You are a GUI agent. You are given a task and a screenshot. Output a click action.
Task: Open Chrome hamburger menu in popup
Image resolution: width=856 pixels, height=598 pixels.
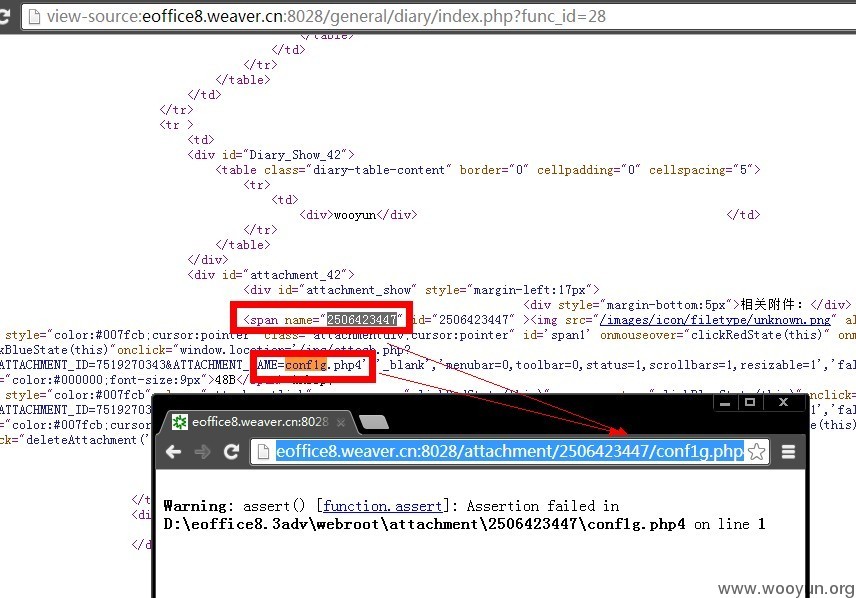pos(788,452)
